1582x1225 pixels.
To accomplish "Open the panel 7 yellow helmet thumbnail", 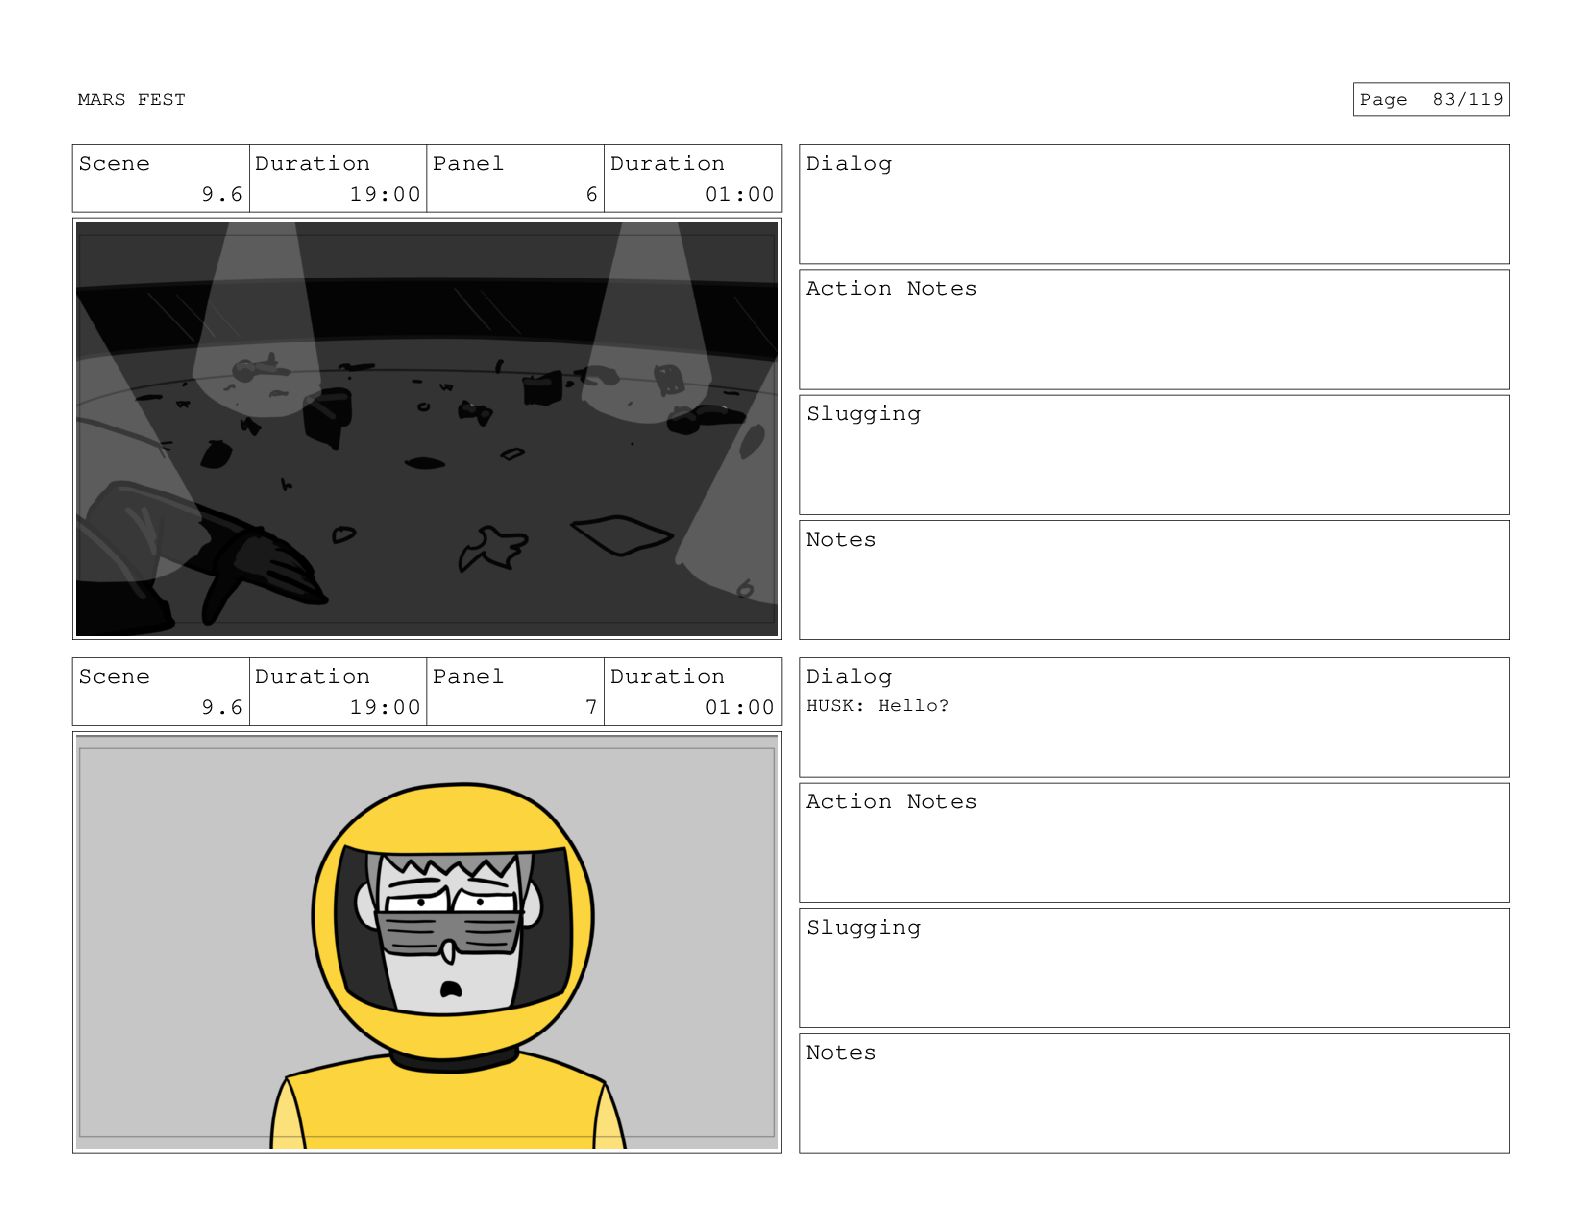I will point(427,942).
